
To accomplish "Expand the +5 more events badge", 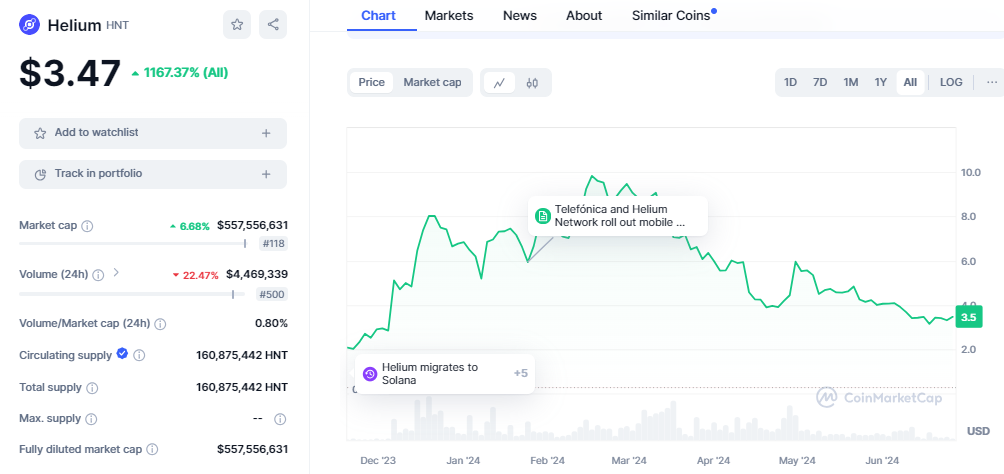I will click(521, 373).
